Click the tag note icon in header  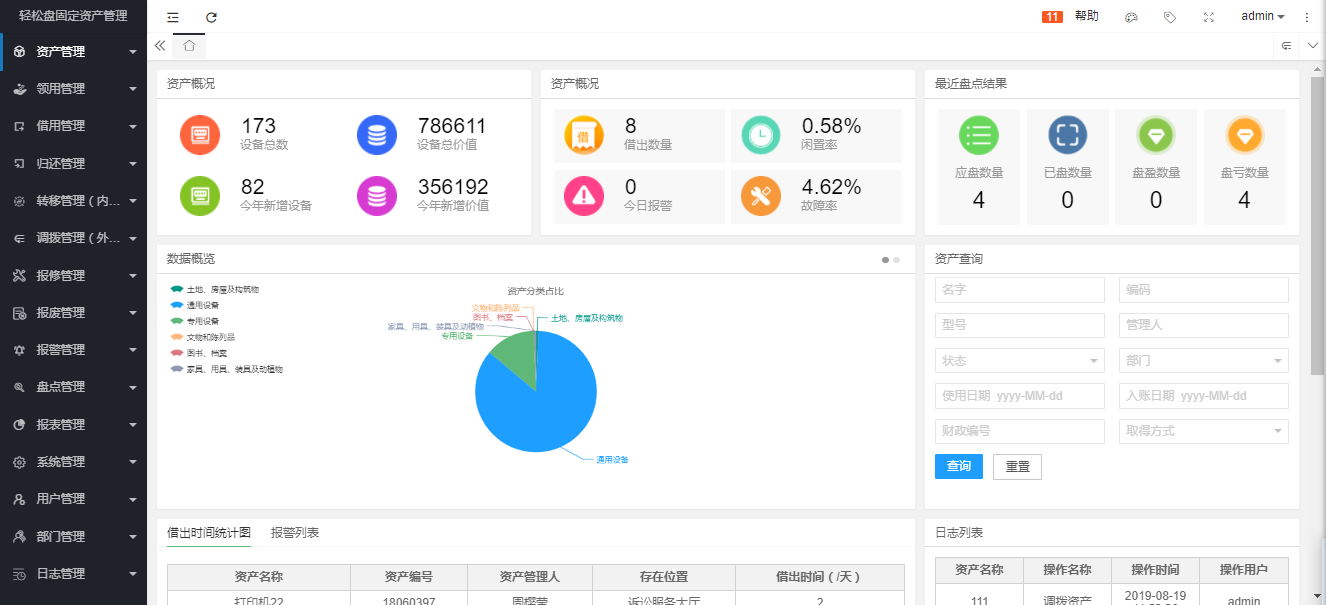1169,17
